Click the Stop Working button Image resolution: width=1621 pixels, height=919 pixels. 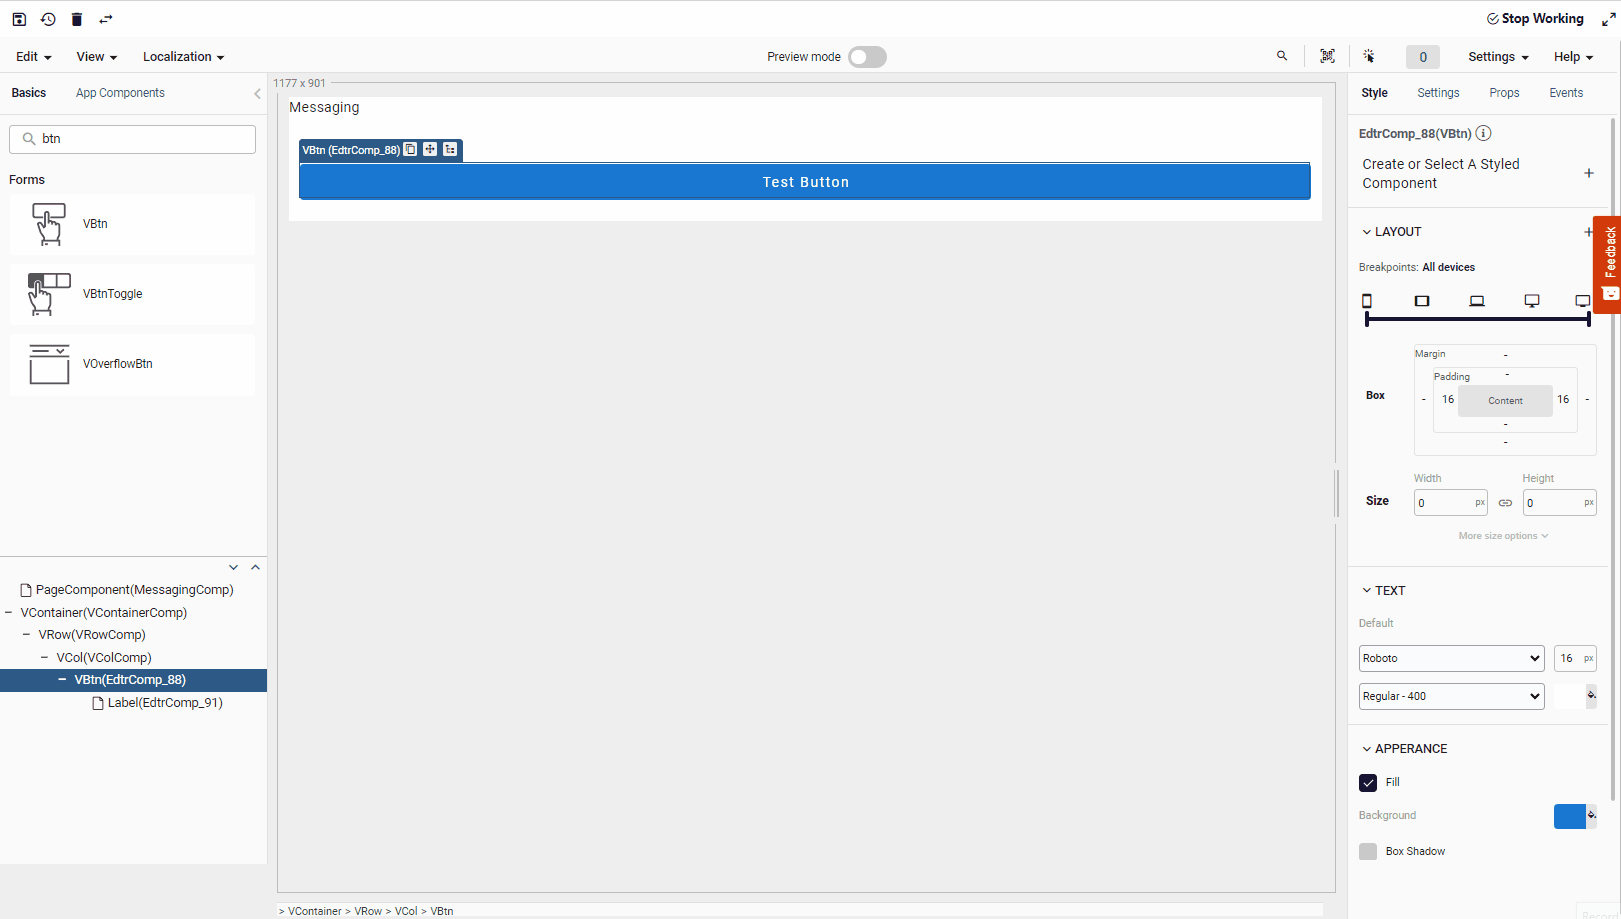pyautogui.click(x=1535, y=19)
